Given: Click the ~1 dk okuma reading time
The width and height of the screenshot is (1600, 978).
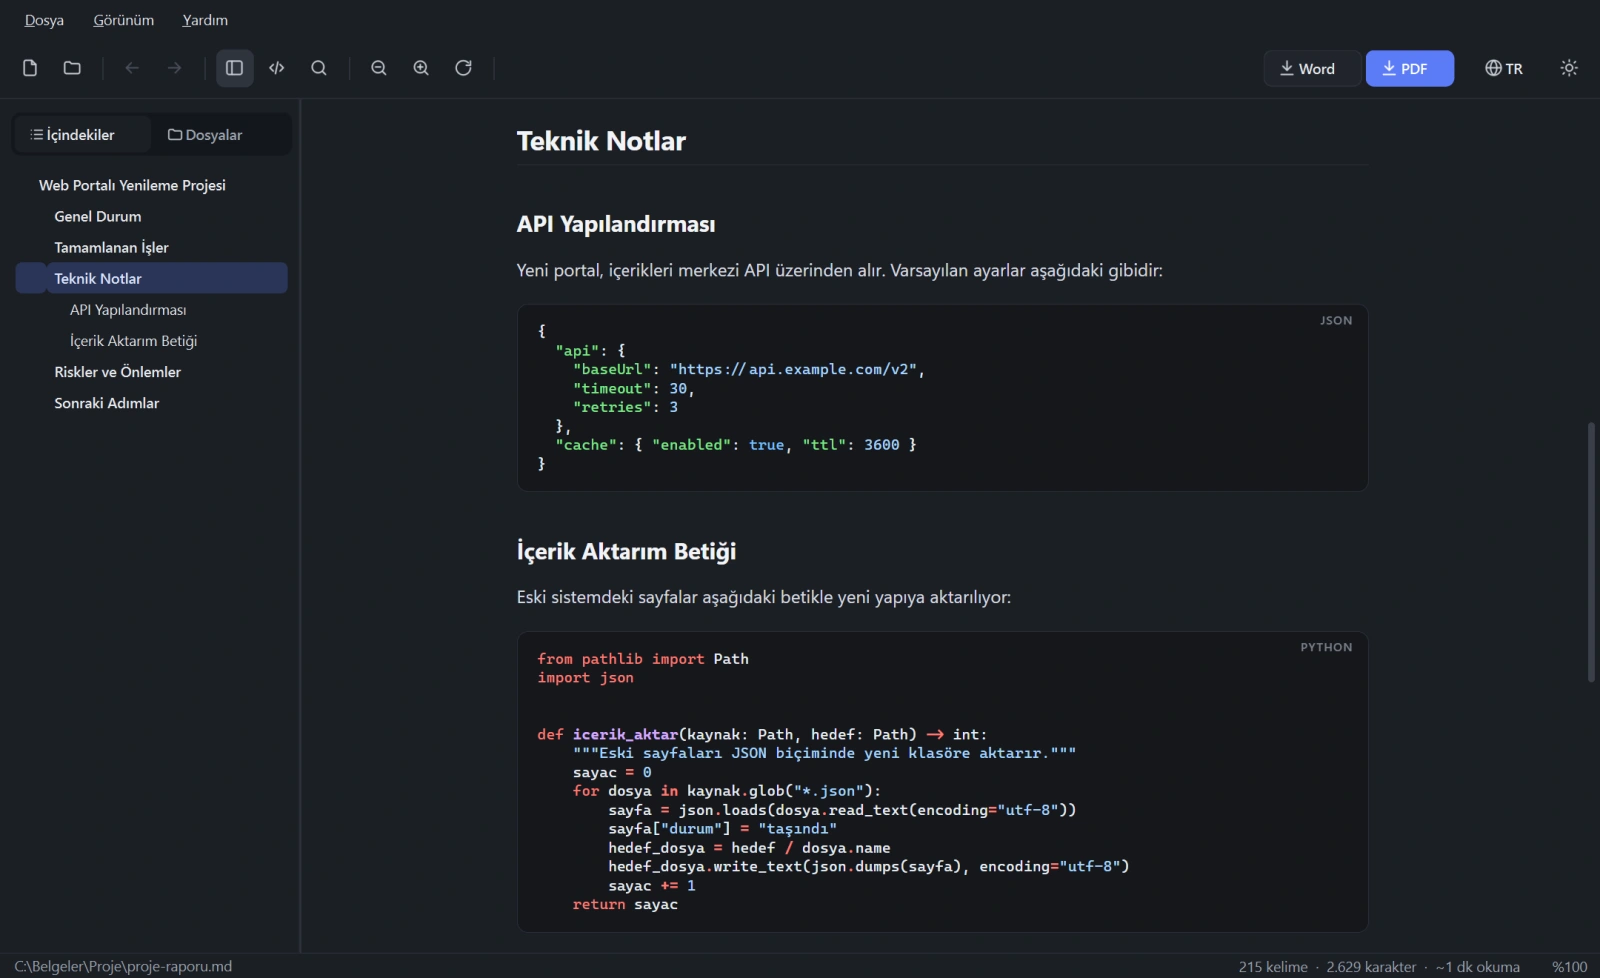Looking at the screenshot, I should point(1478,967).
